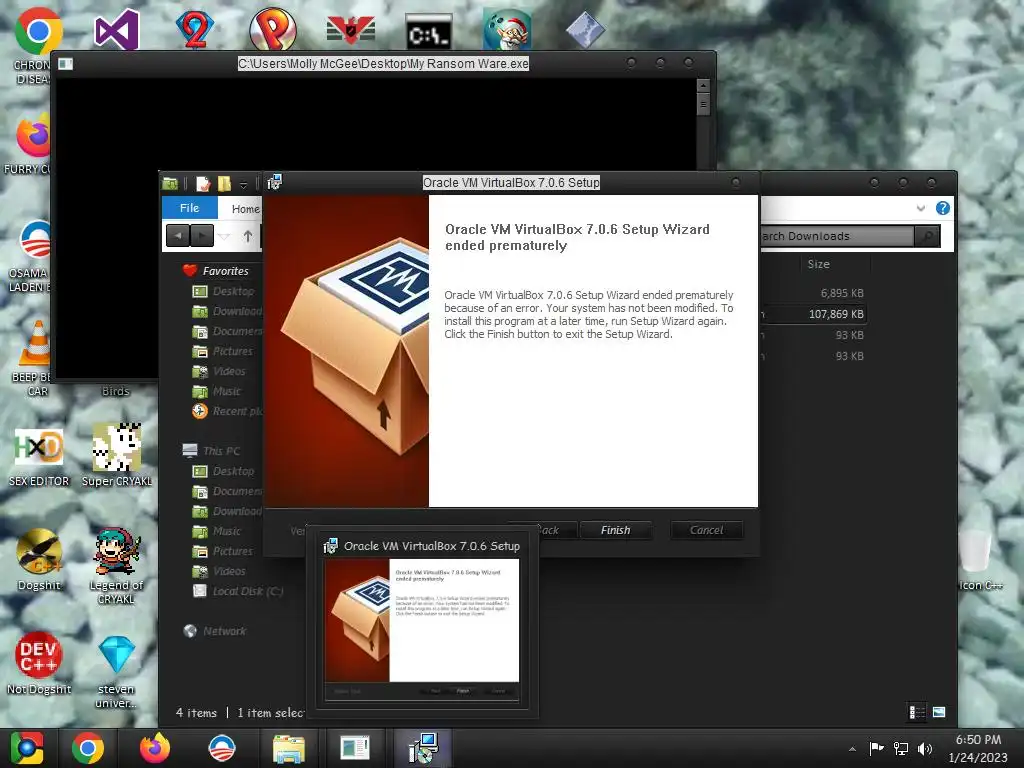Open the Obama logo taskbar icon

pyautogui.click(x=221, y=748)
